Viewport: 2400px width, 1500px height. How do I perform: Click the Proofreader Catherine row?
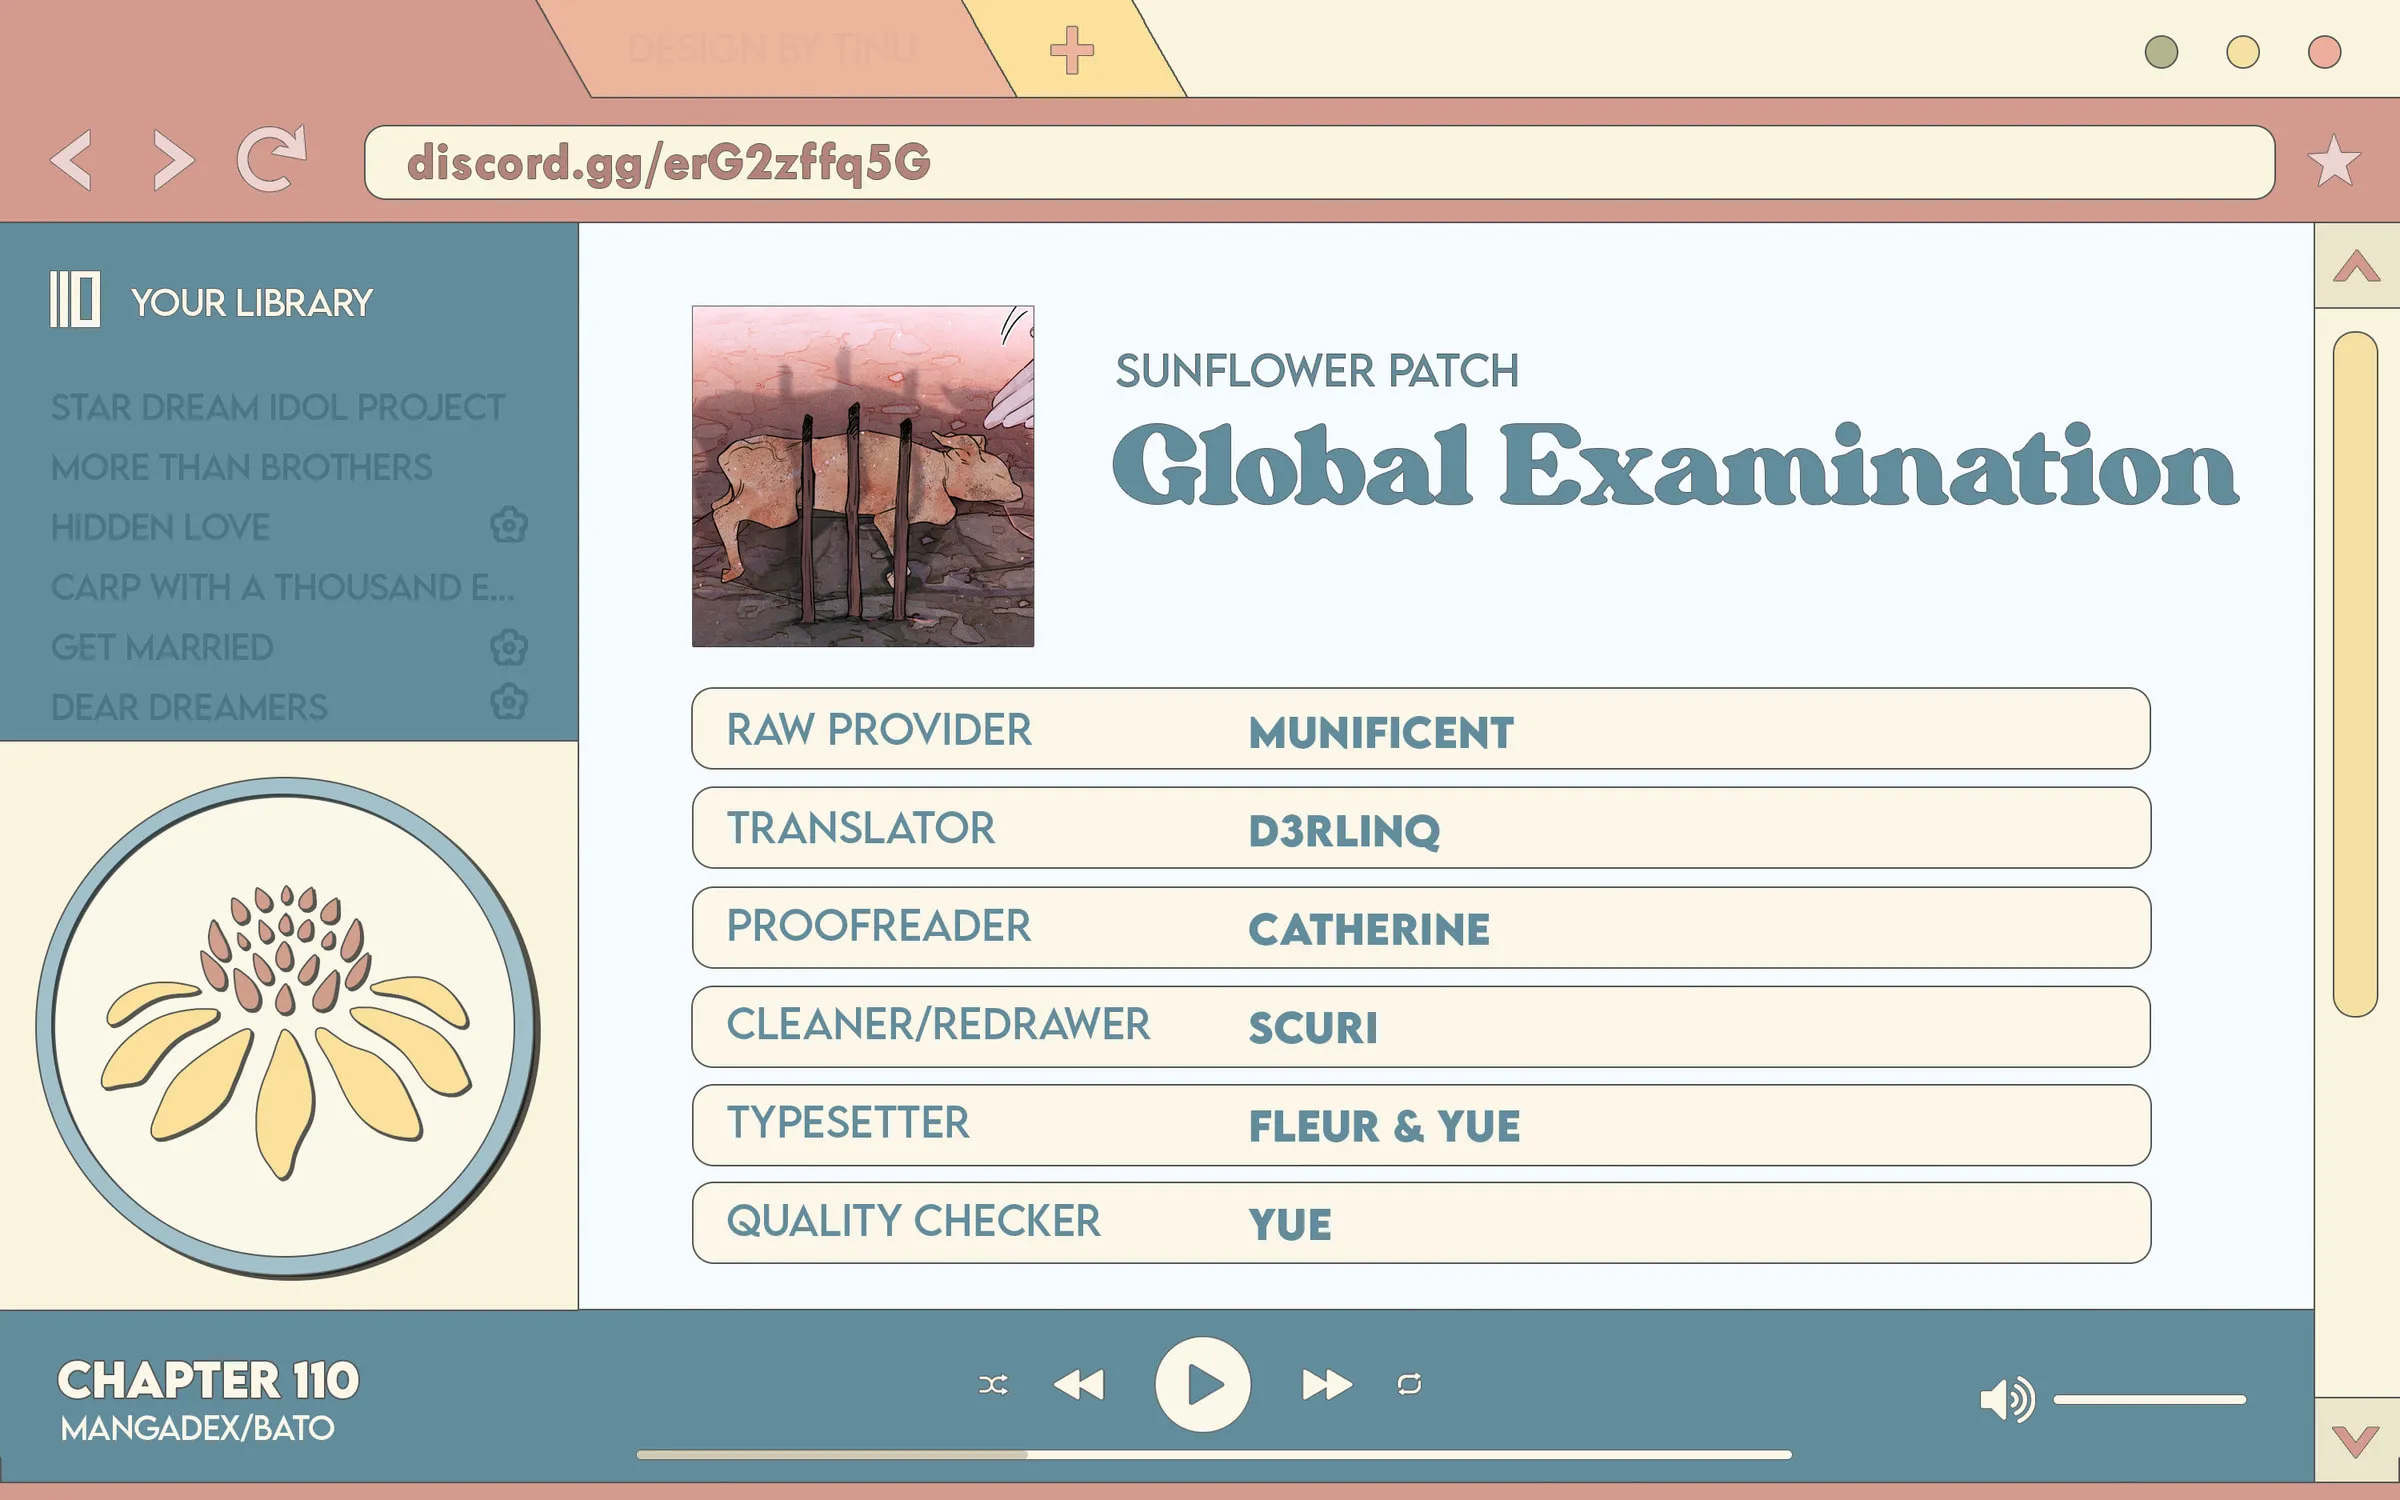(x=1421, y=927)
